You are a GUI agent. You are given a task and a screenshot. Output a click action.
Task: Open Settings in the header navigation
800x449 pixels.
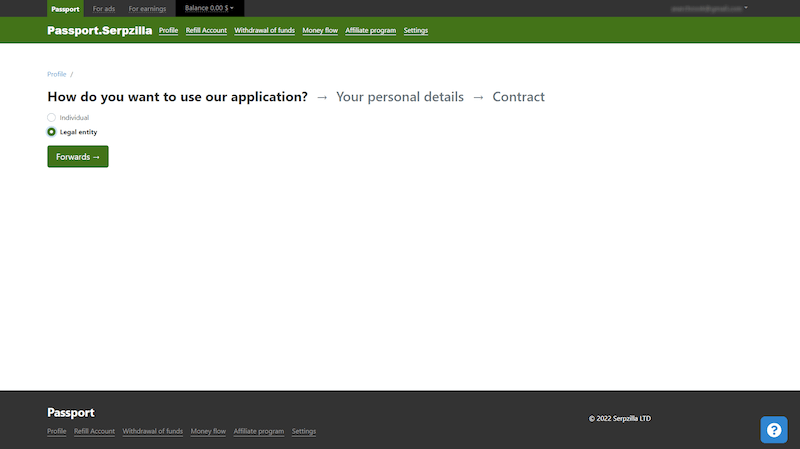[x=416, y=31]
